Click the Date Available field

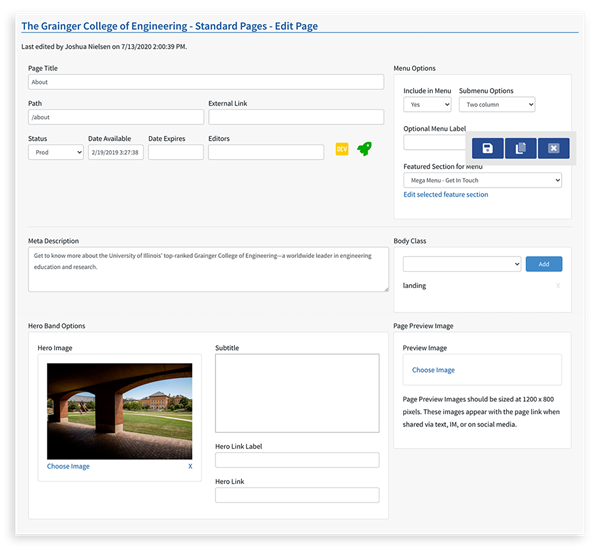click(x=116, y=152)
